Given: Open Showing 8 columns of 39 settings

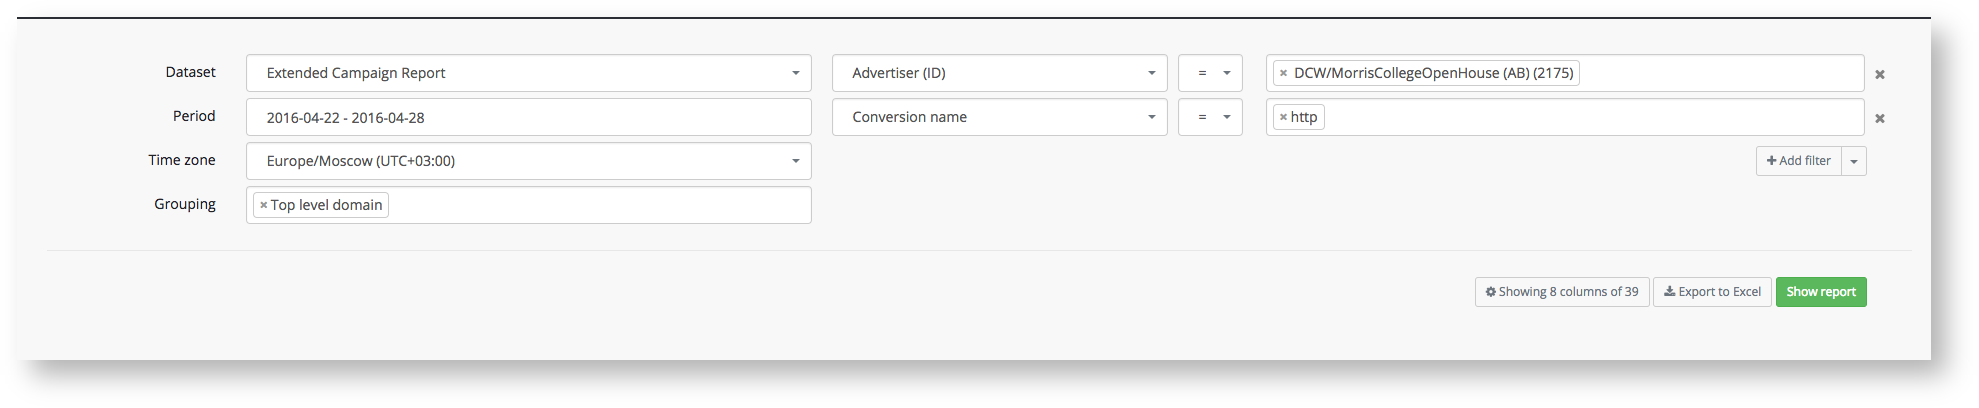Looking at the screenshot, I should click(1561, 292).
